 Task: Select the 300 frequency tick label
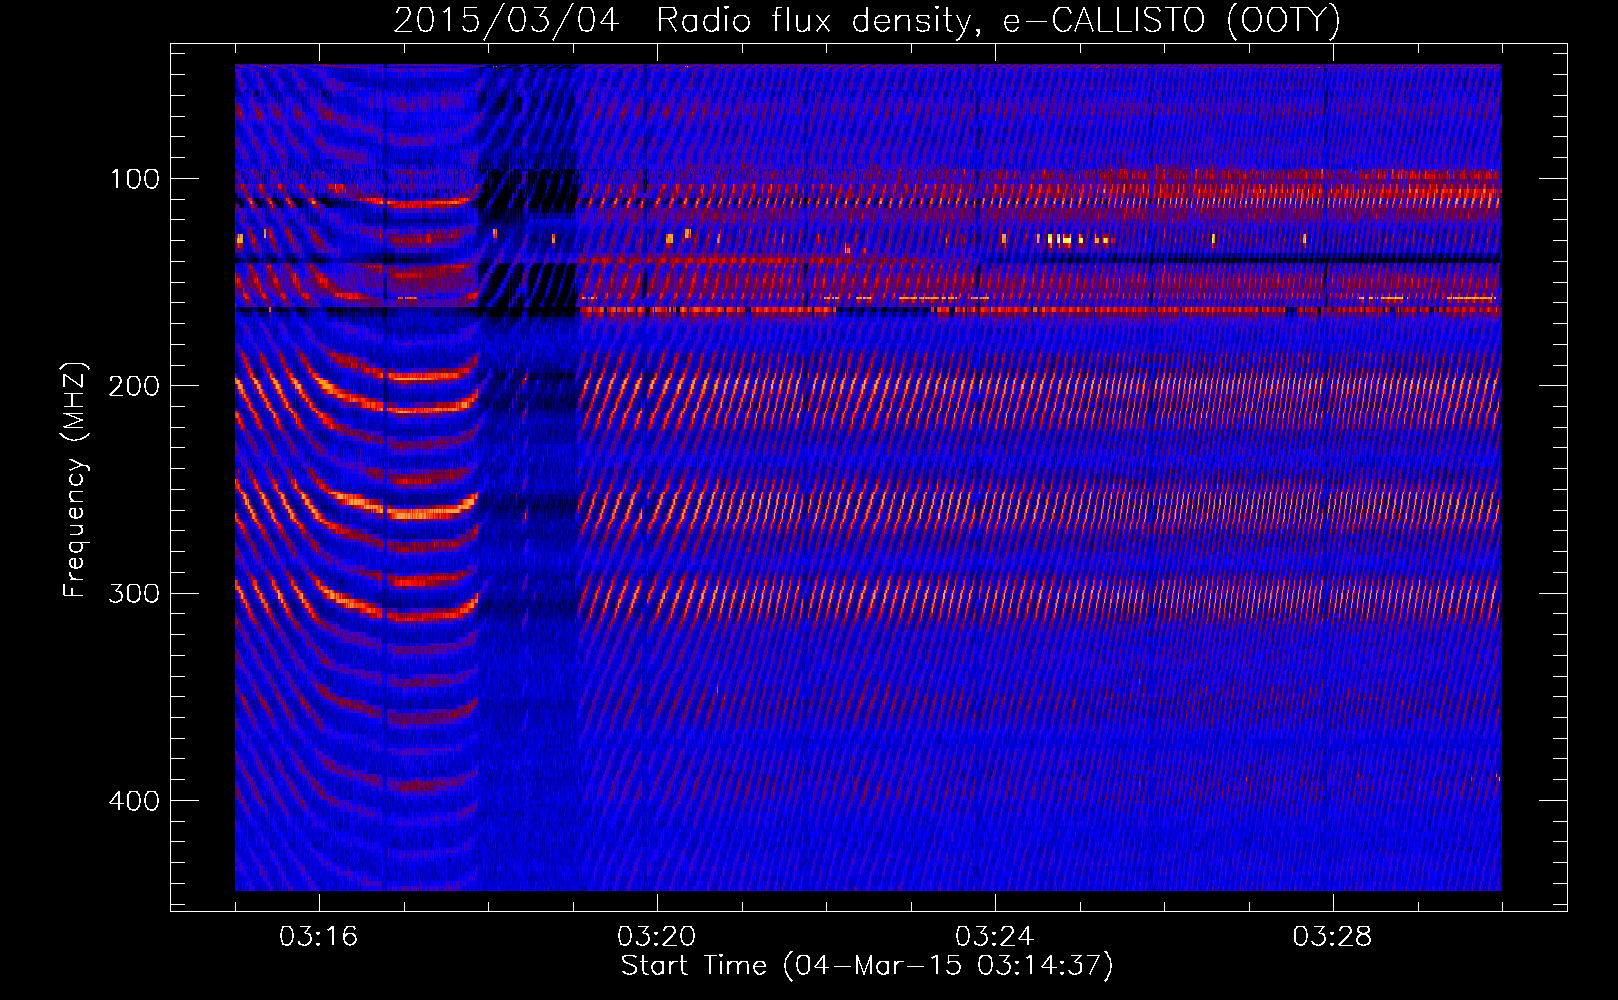tap(135, 593)
